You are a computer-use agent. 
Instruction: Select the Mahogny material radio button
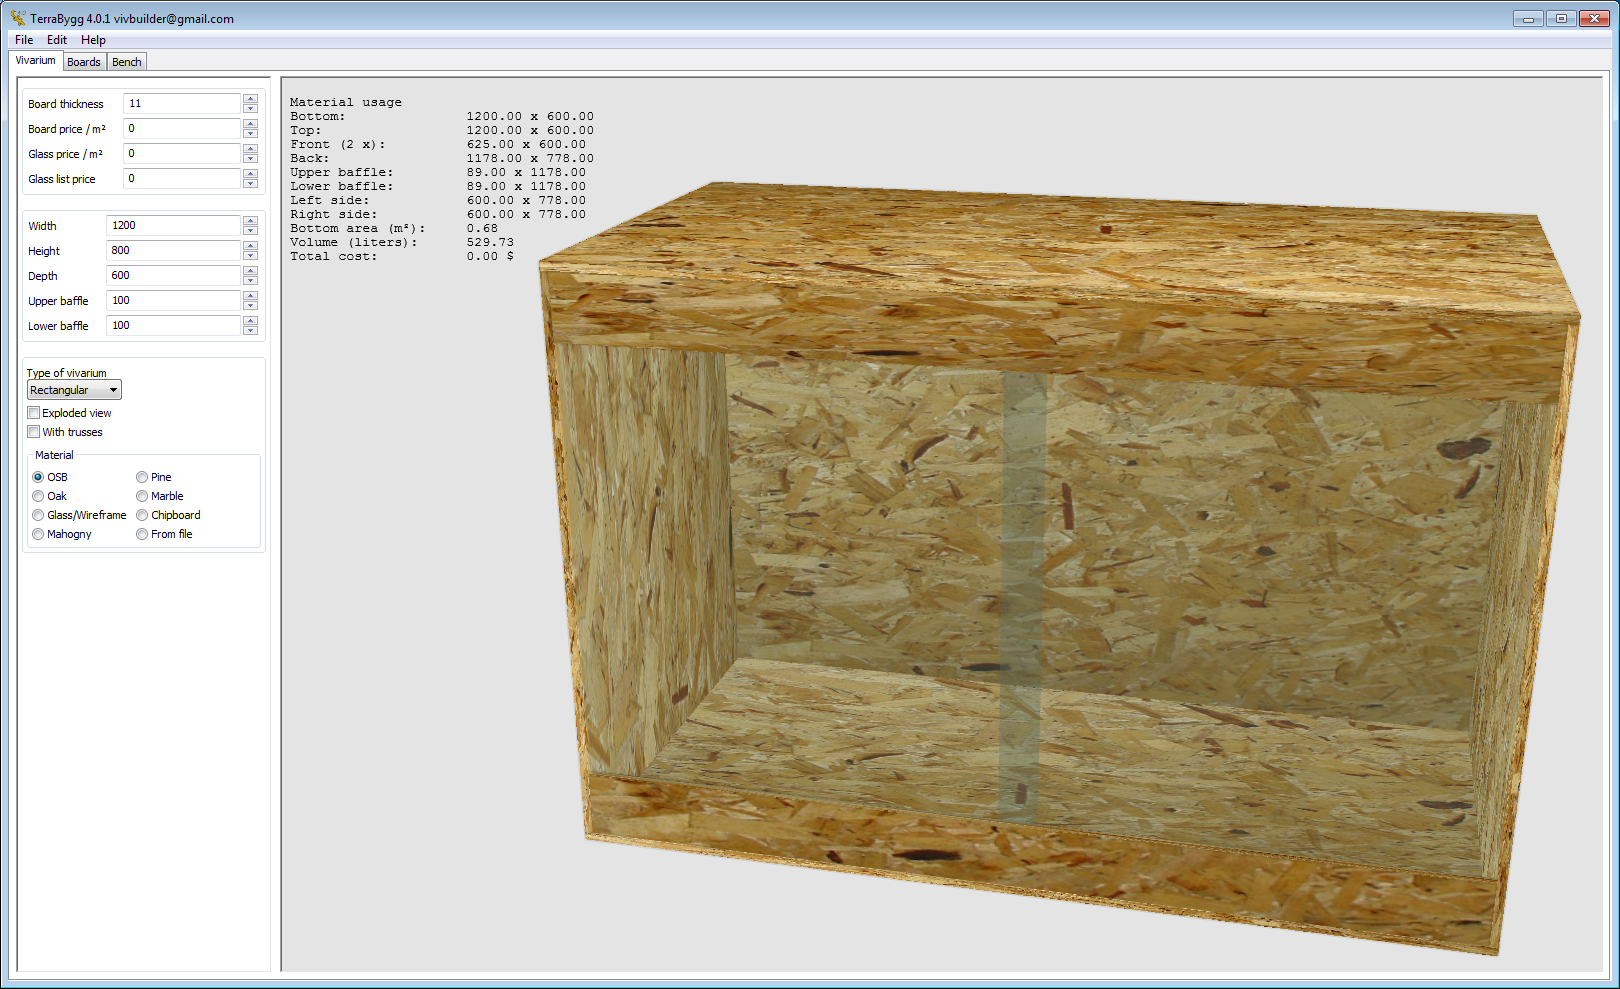tap(38, 534)
